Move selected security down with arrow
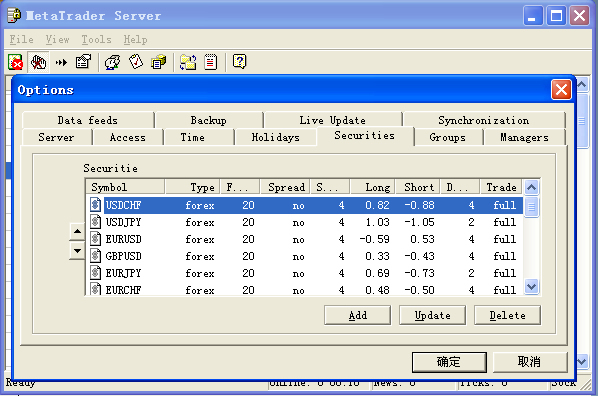Viewport: 598px width, 396px height. coord(77,251)
